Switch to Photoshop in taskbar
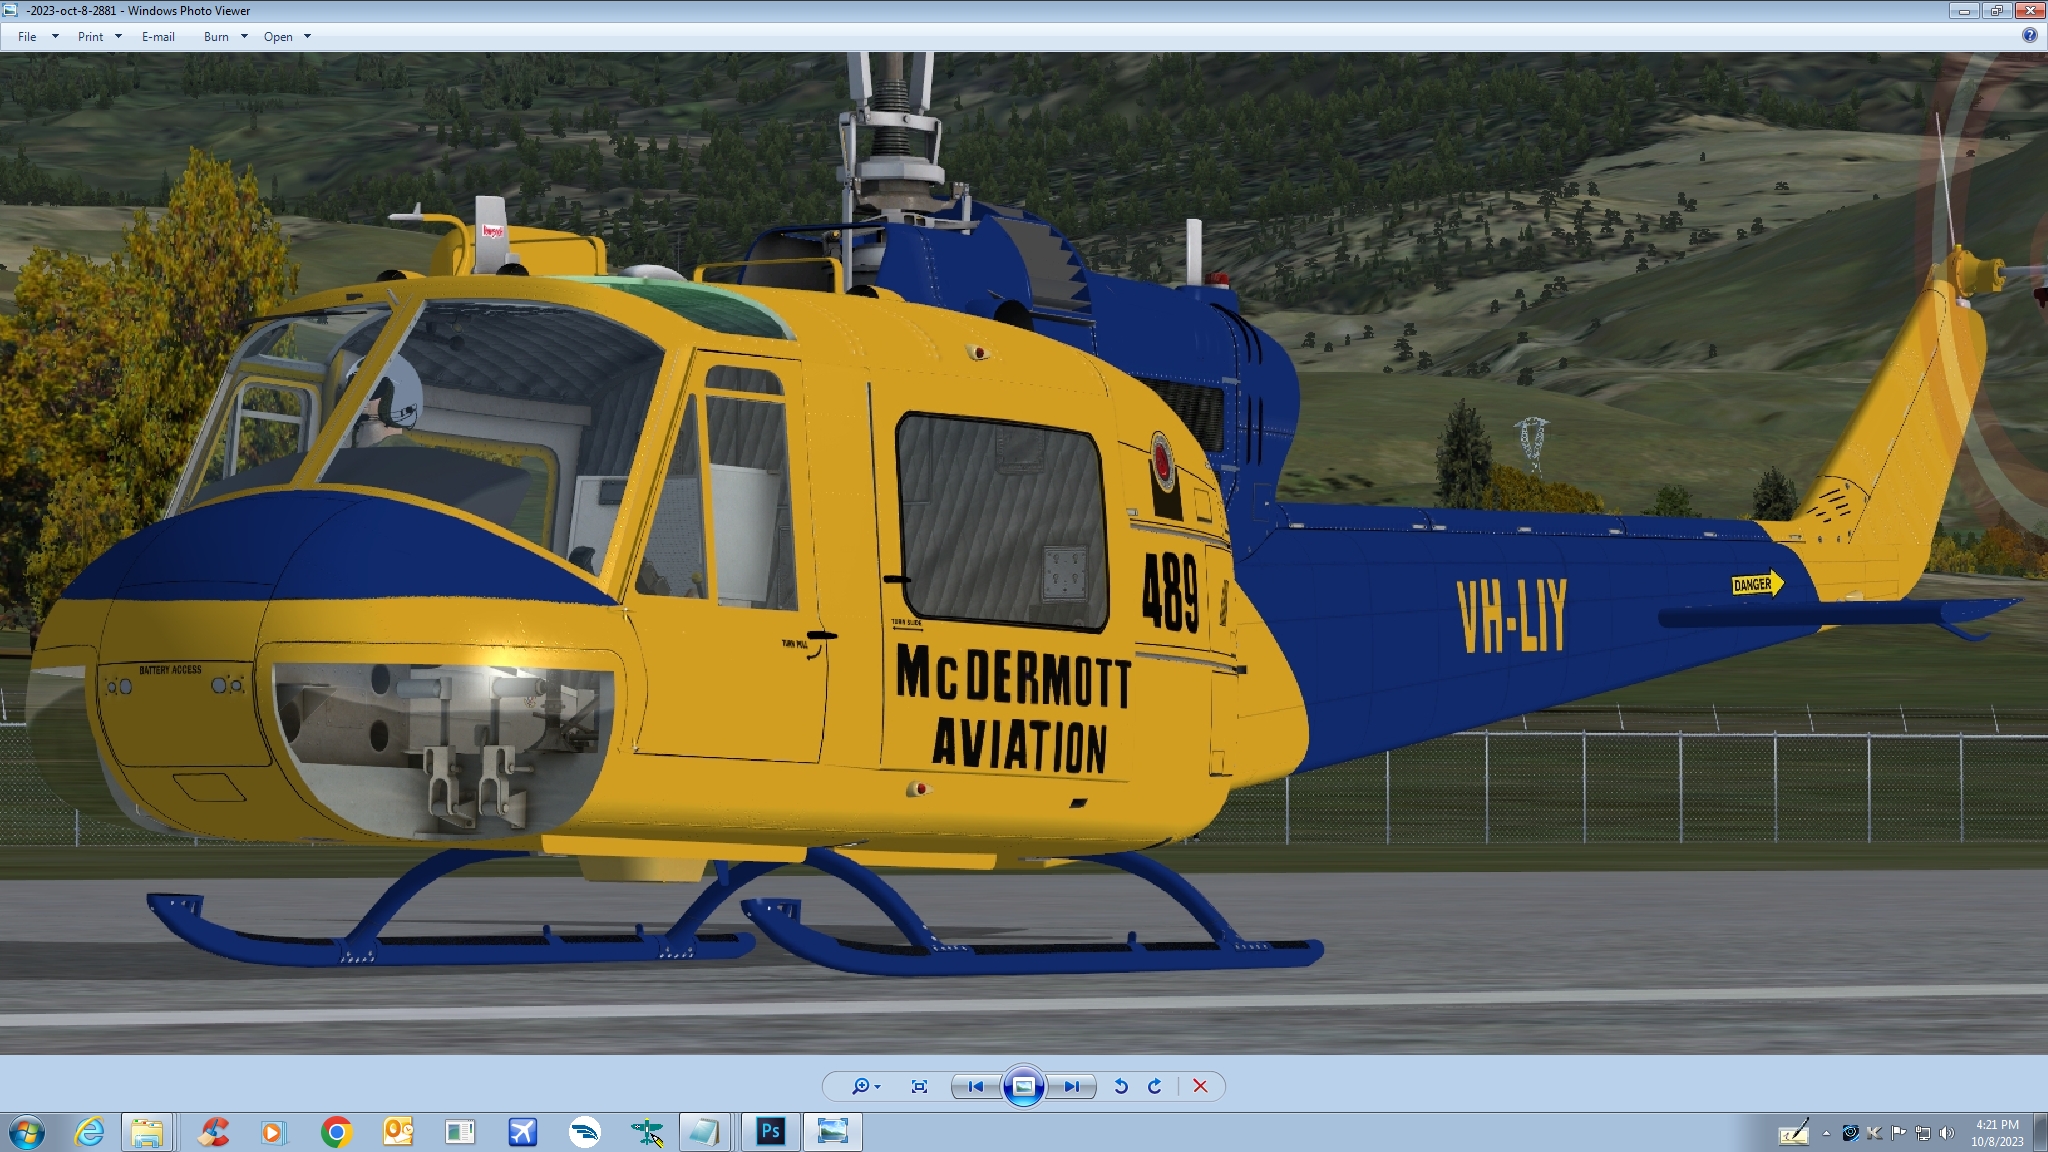 (x=770, y=1132)
